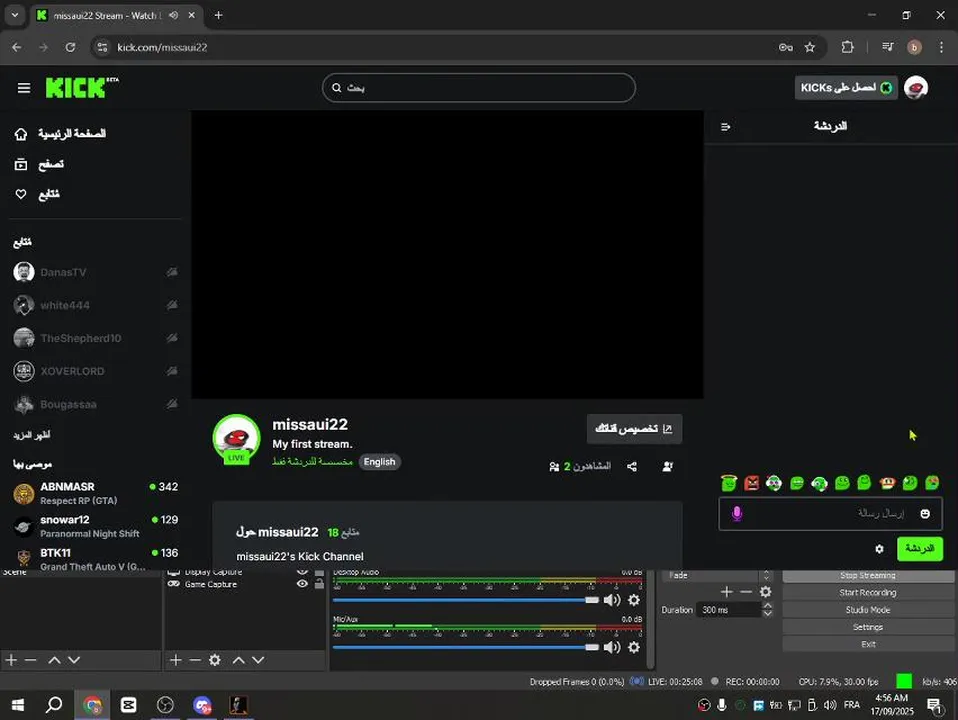Open Desktop Audio gear settings
958x720 pixels.
coord(634,600)
